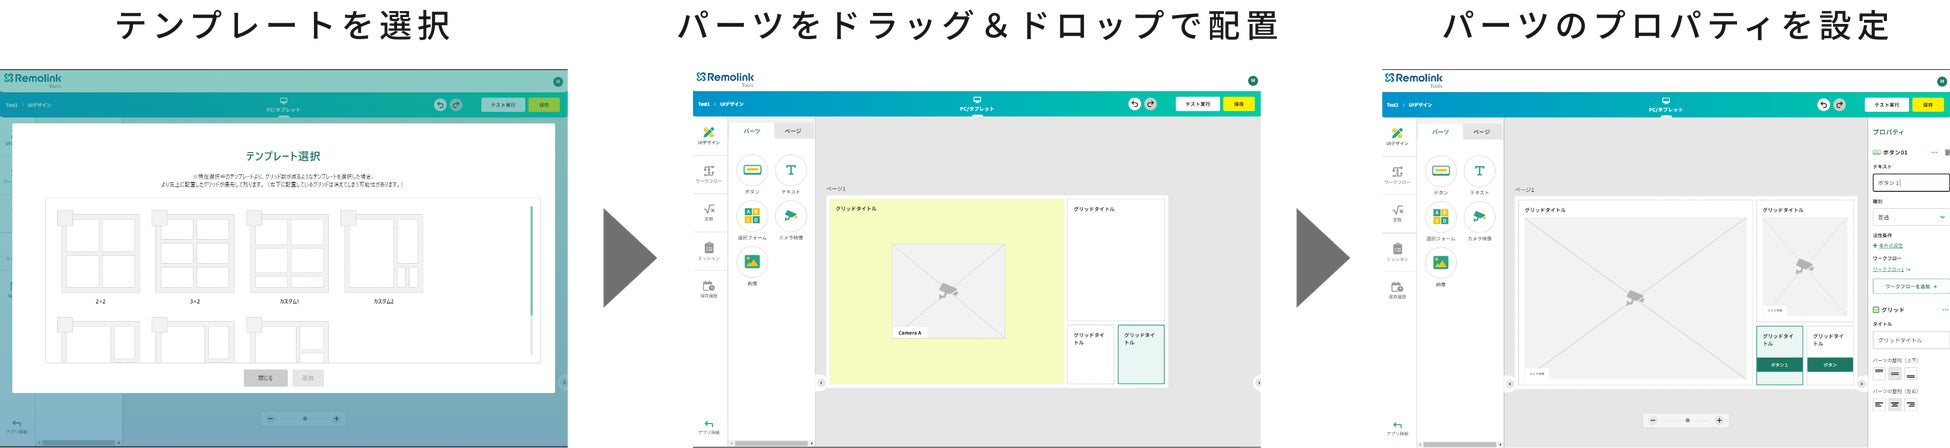Align parts to vertical middle in パーツの整列(上下)

click(x=1895, y=374)
